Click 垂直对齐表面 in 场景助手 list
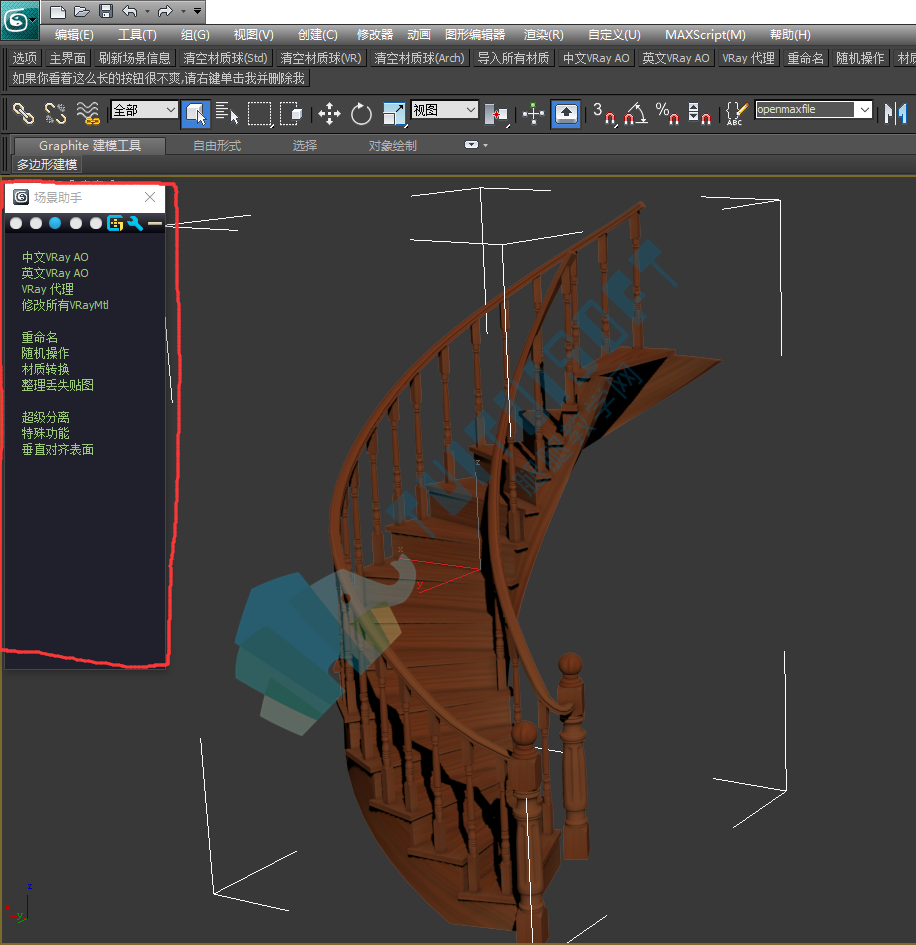 click(57, 450)
